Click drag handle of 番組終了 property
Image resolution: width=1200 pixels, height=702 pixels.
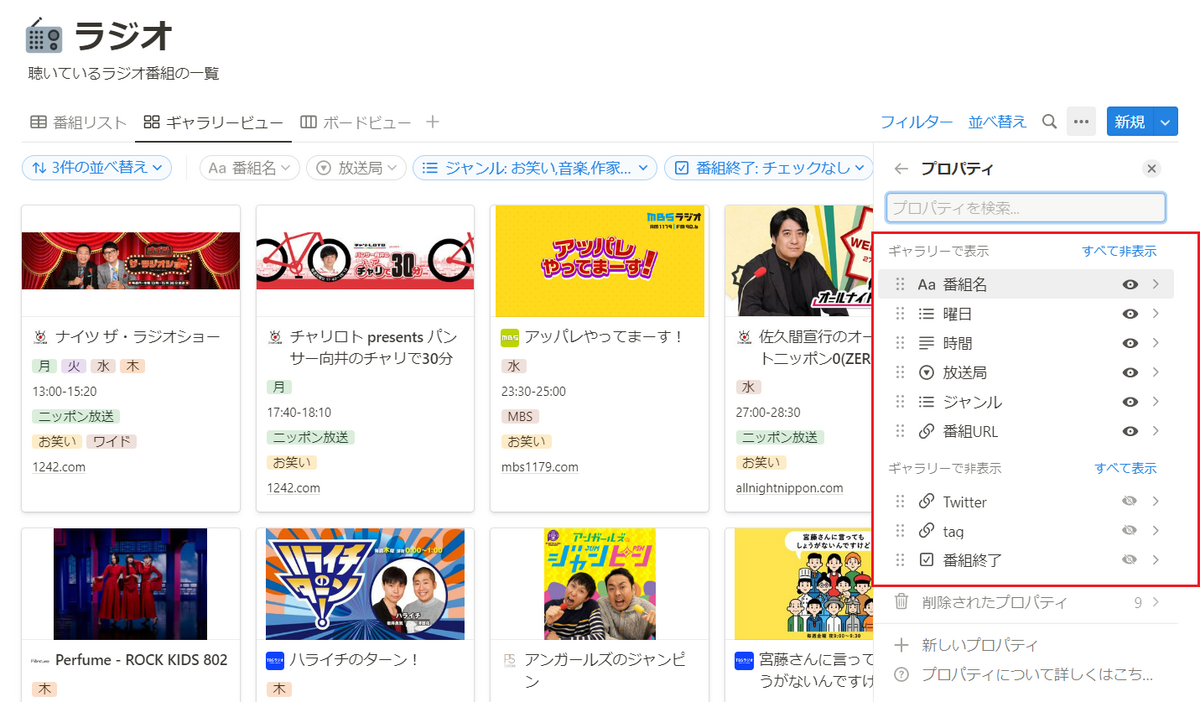[900, 560]
